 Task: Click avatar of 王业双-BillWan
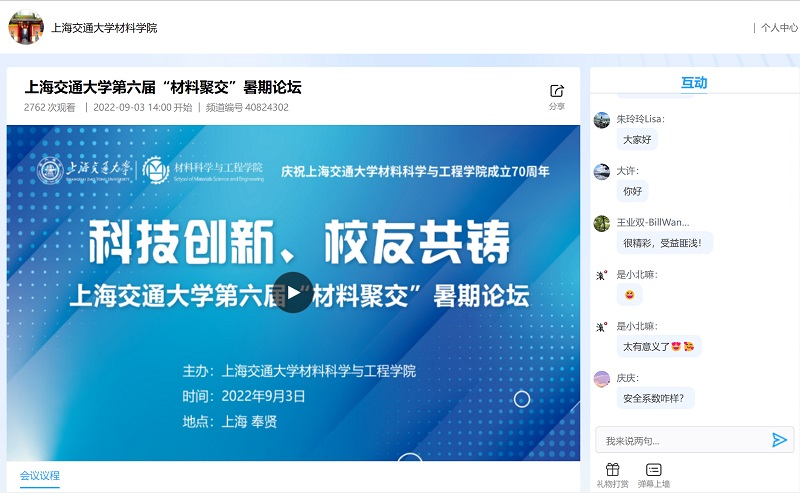pos(602,223)
